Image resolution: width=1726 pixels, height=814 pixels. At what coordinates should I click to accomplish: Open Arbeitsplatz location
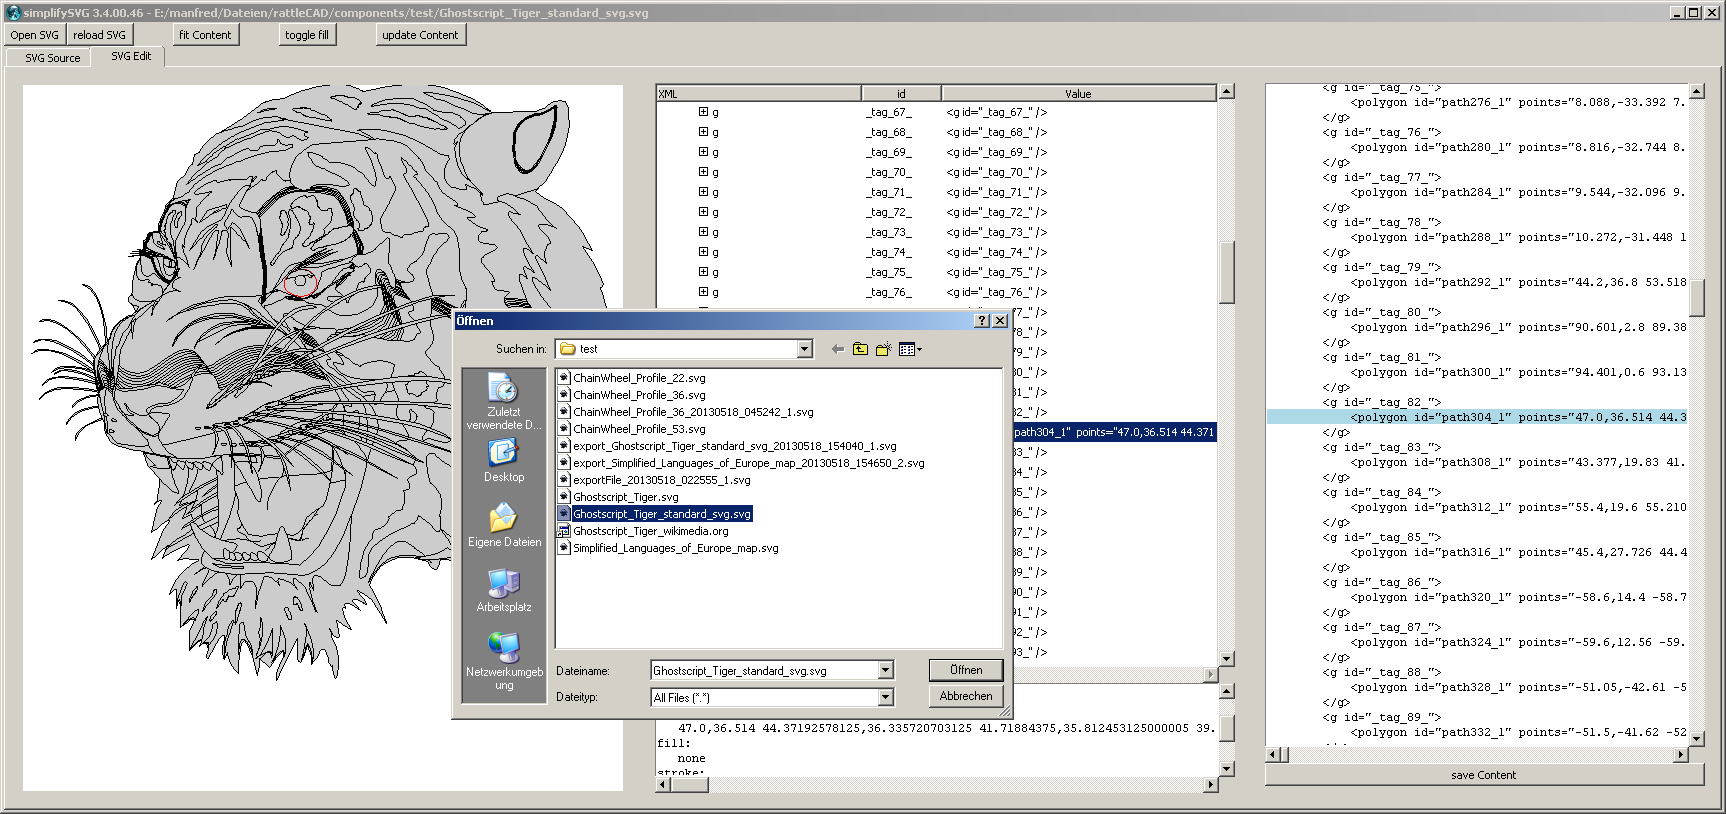(504, 590)
